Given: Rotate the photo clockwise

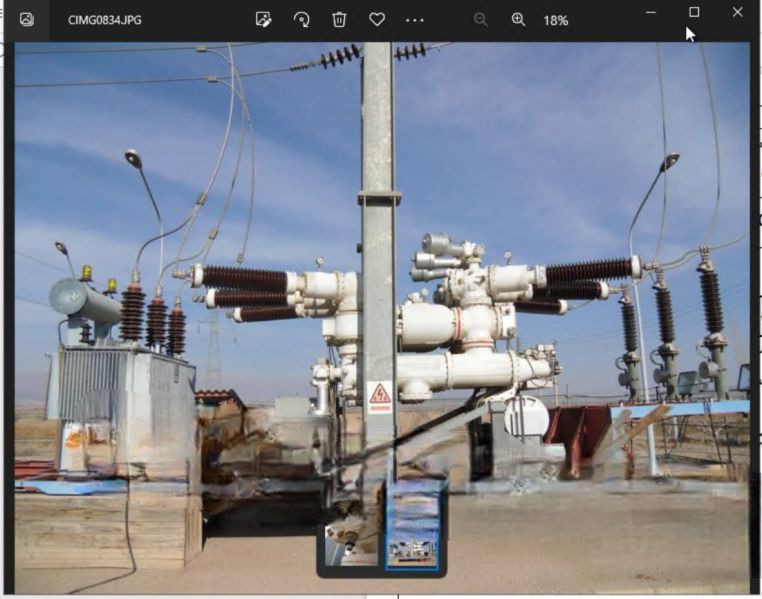Looking at the screenshot, I should [x=301, y=20].
